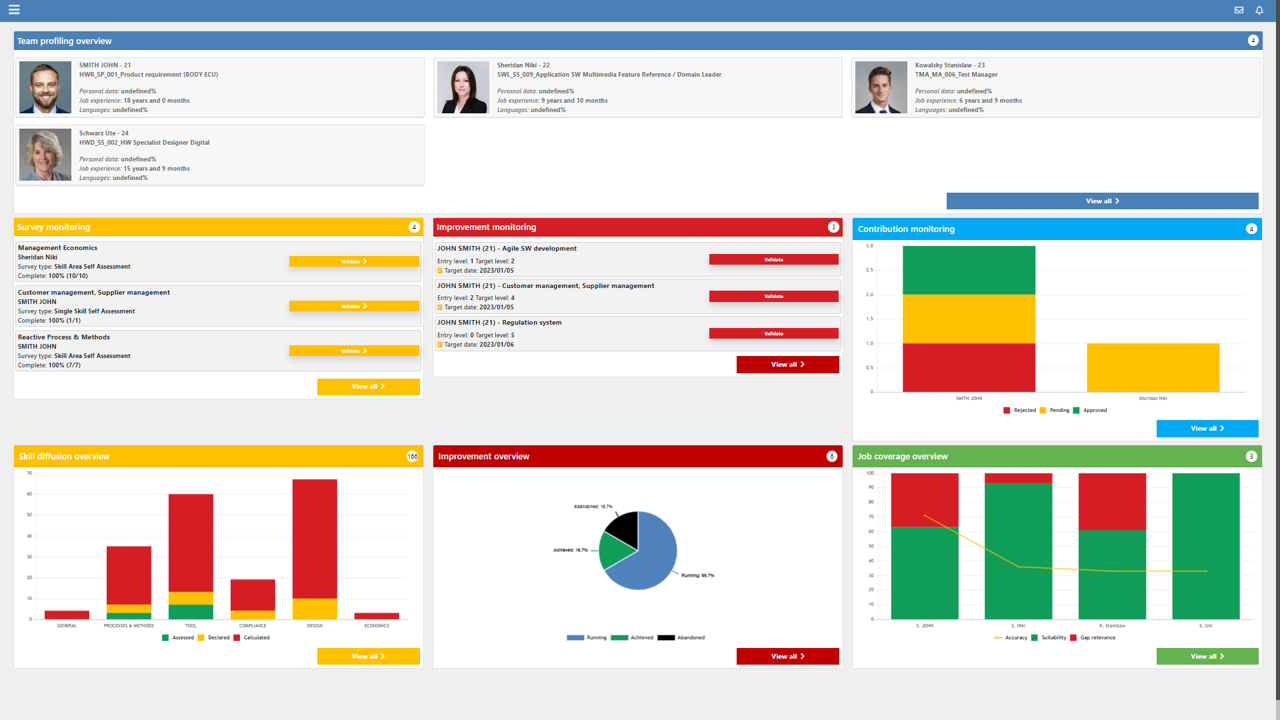Open the mail envelope icon
This screenshot has height=720, width=1280.
click(1239, 10)
